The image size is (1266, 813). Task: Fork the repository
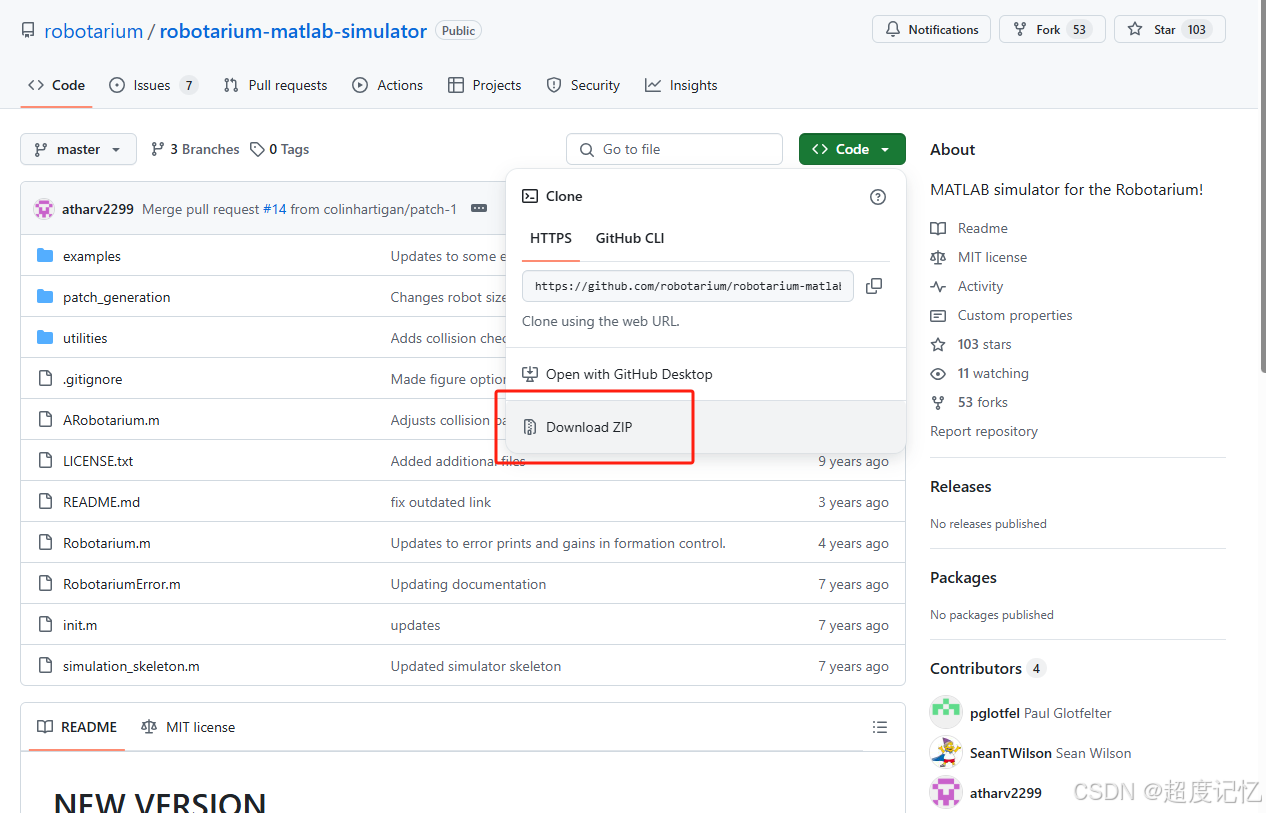tap(1052, 29)
